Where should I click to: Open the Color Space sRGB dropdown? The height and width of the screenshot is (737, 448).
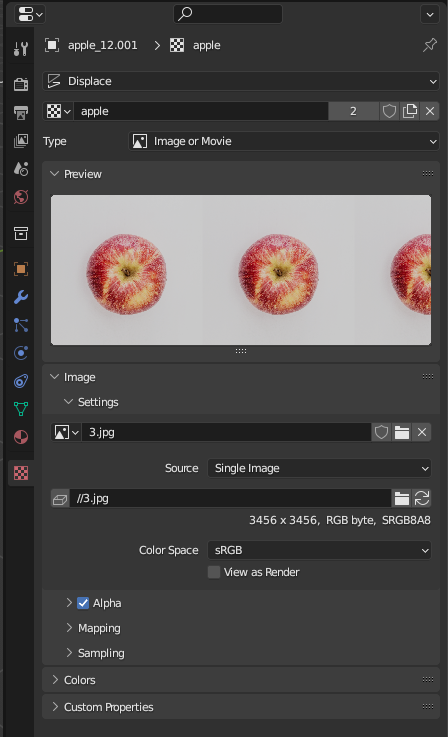click(319, 550)
